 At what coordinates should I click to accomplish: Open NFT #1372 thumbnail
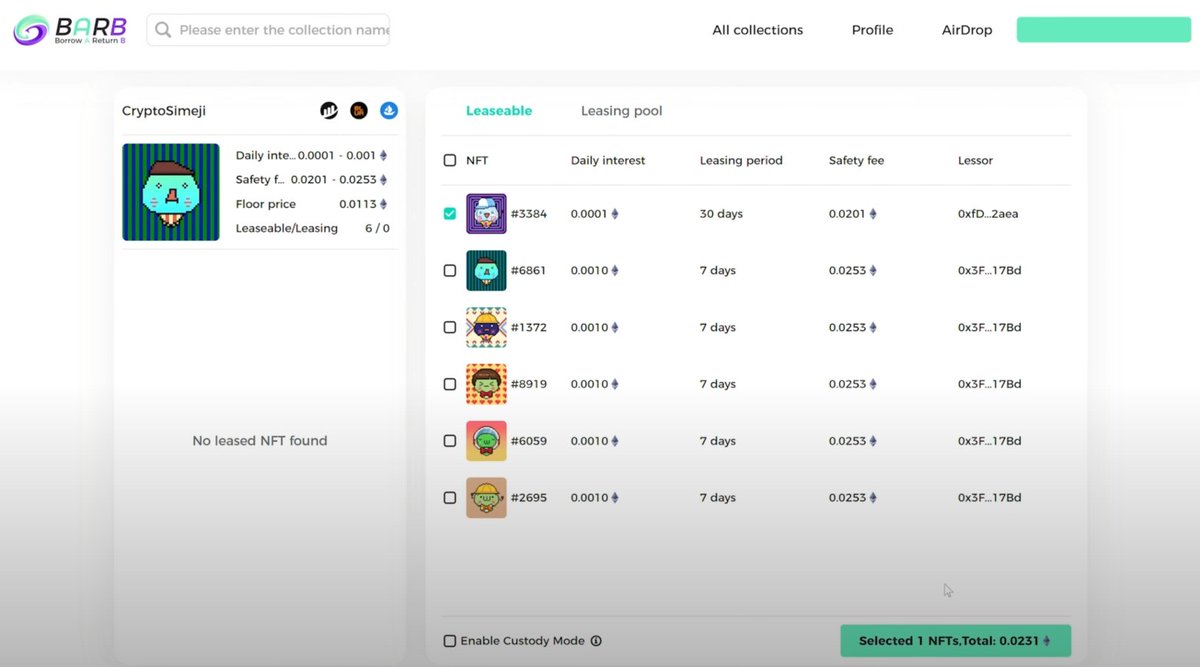coord(486,328)
